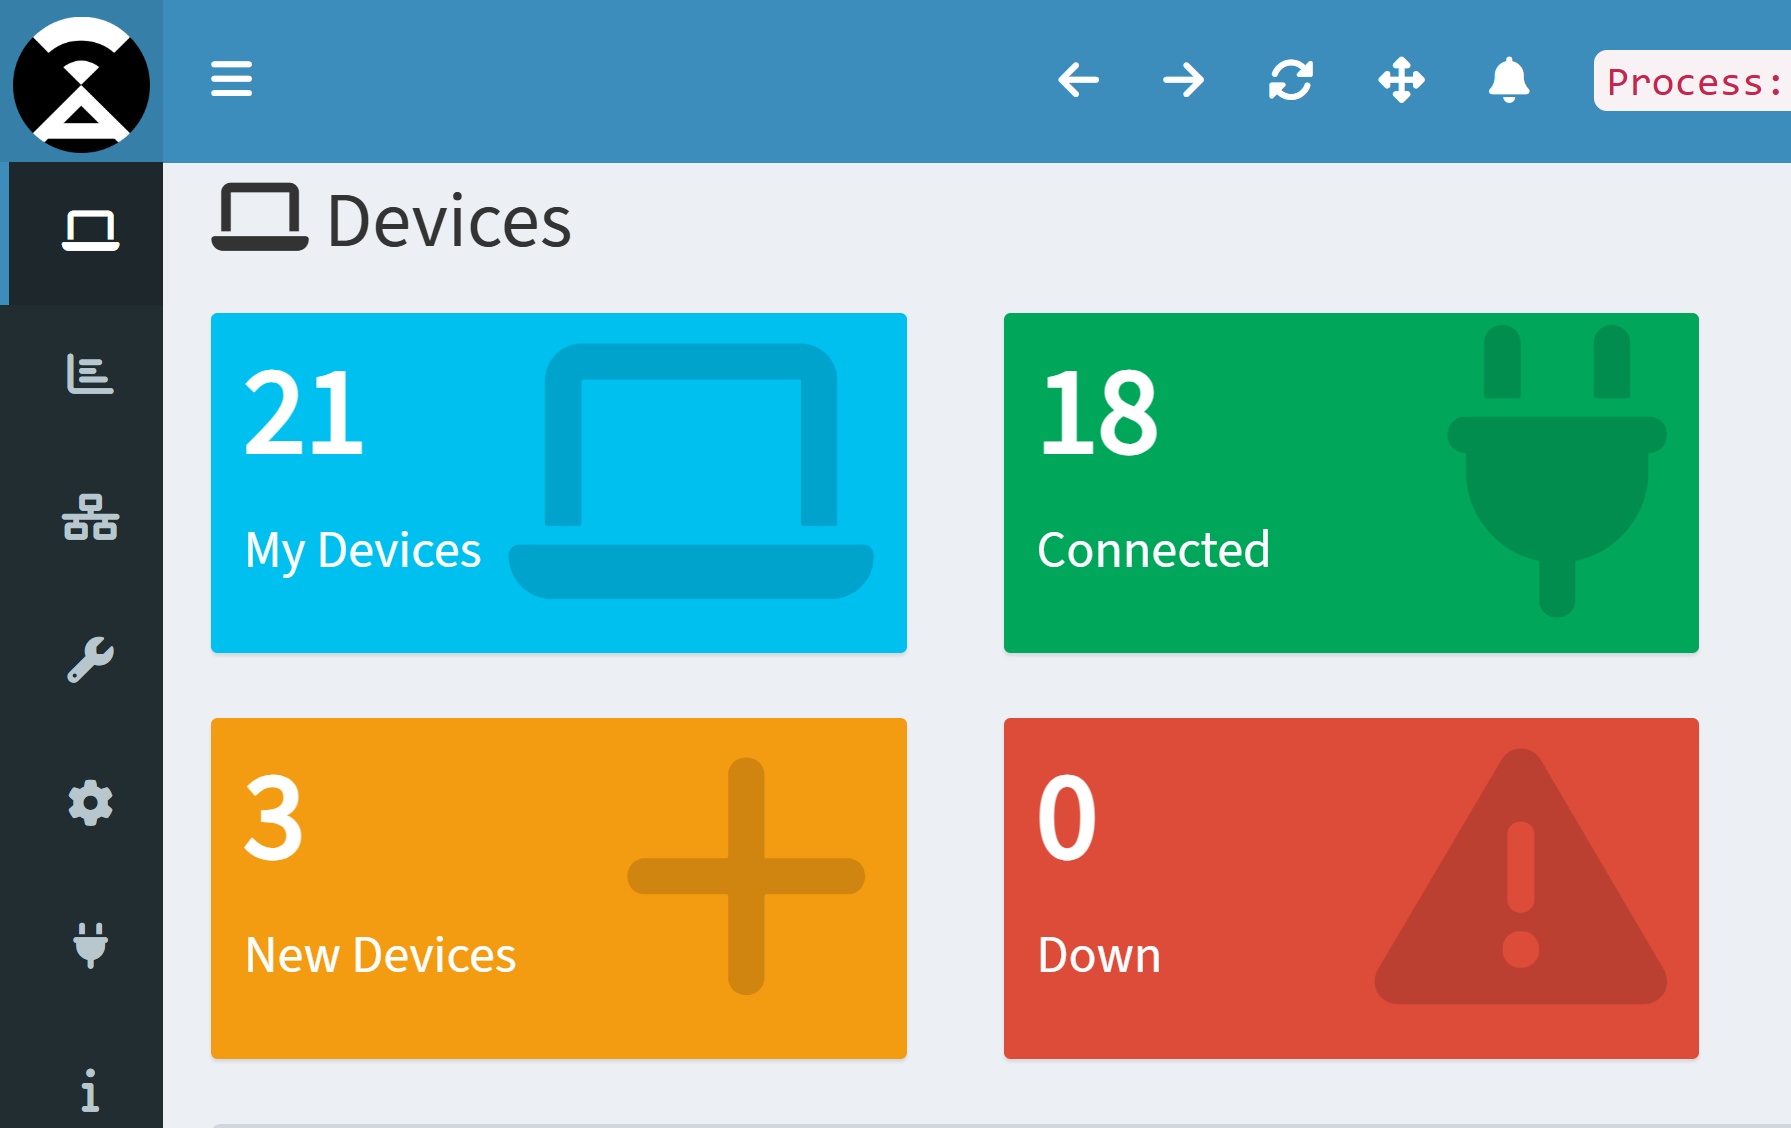
Task: Click the four-way move arrows icon
Action: coord(1401,80)
